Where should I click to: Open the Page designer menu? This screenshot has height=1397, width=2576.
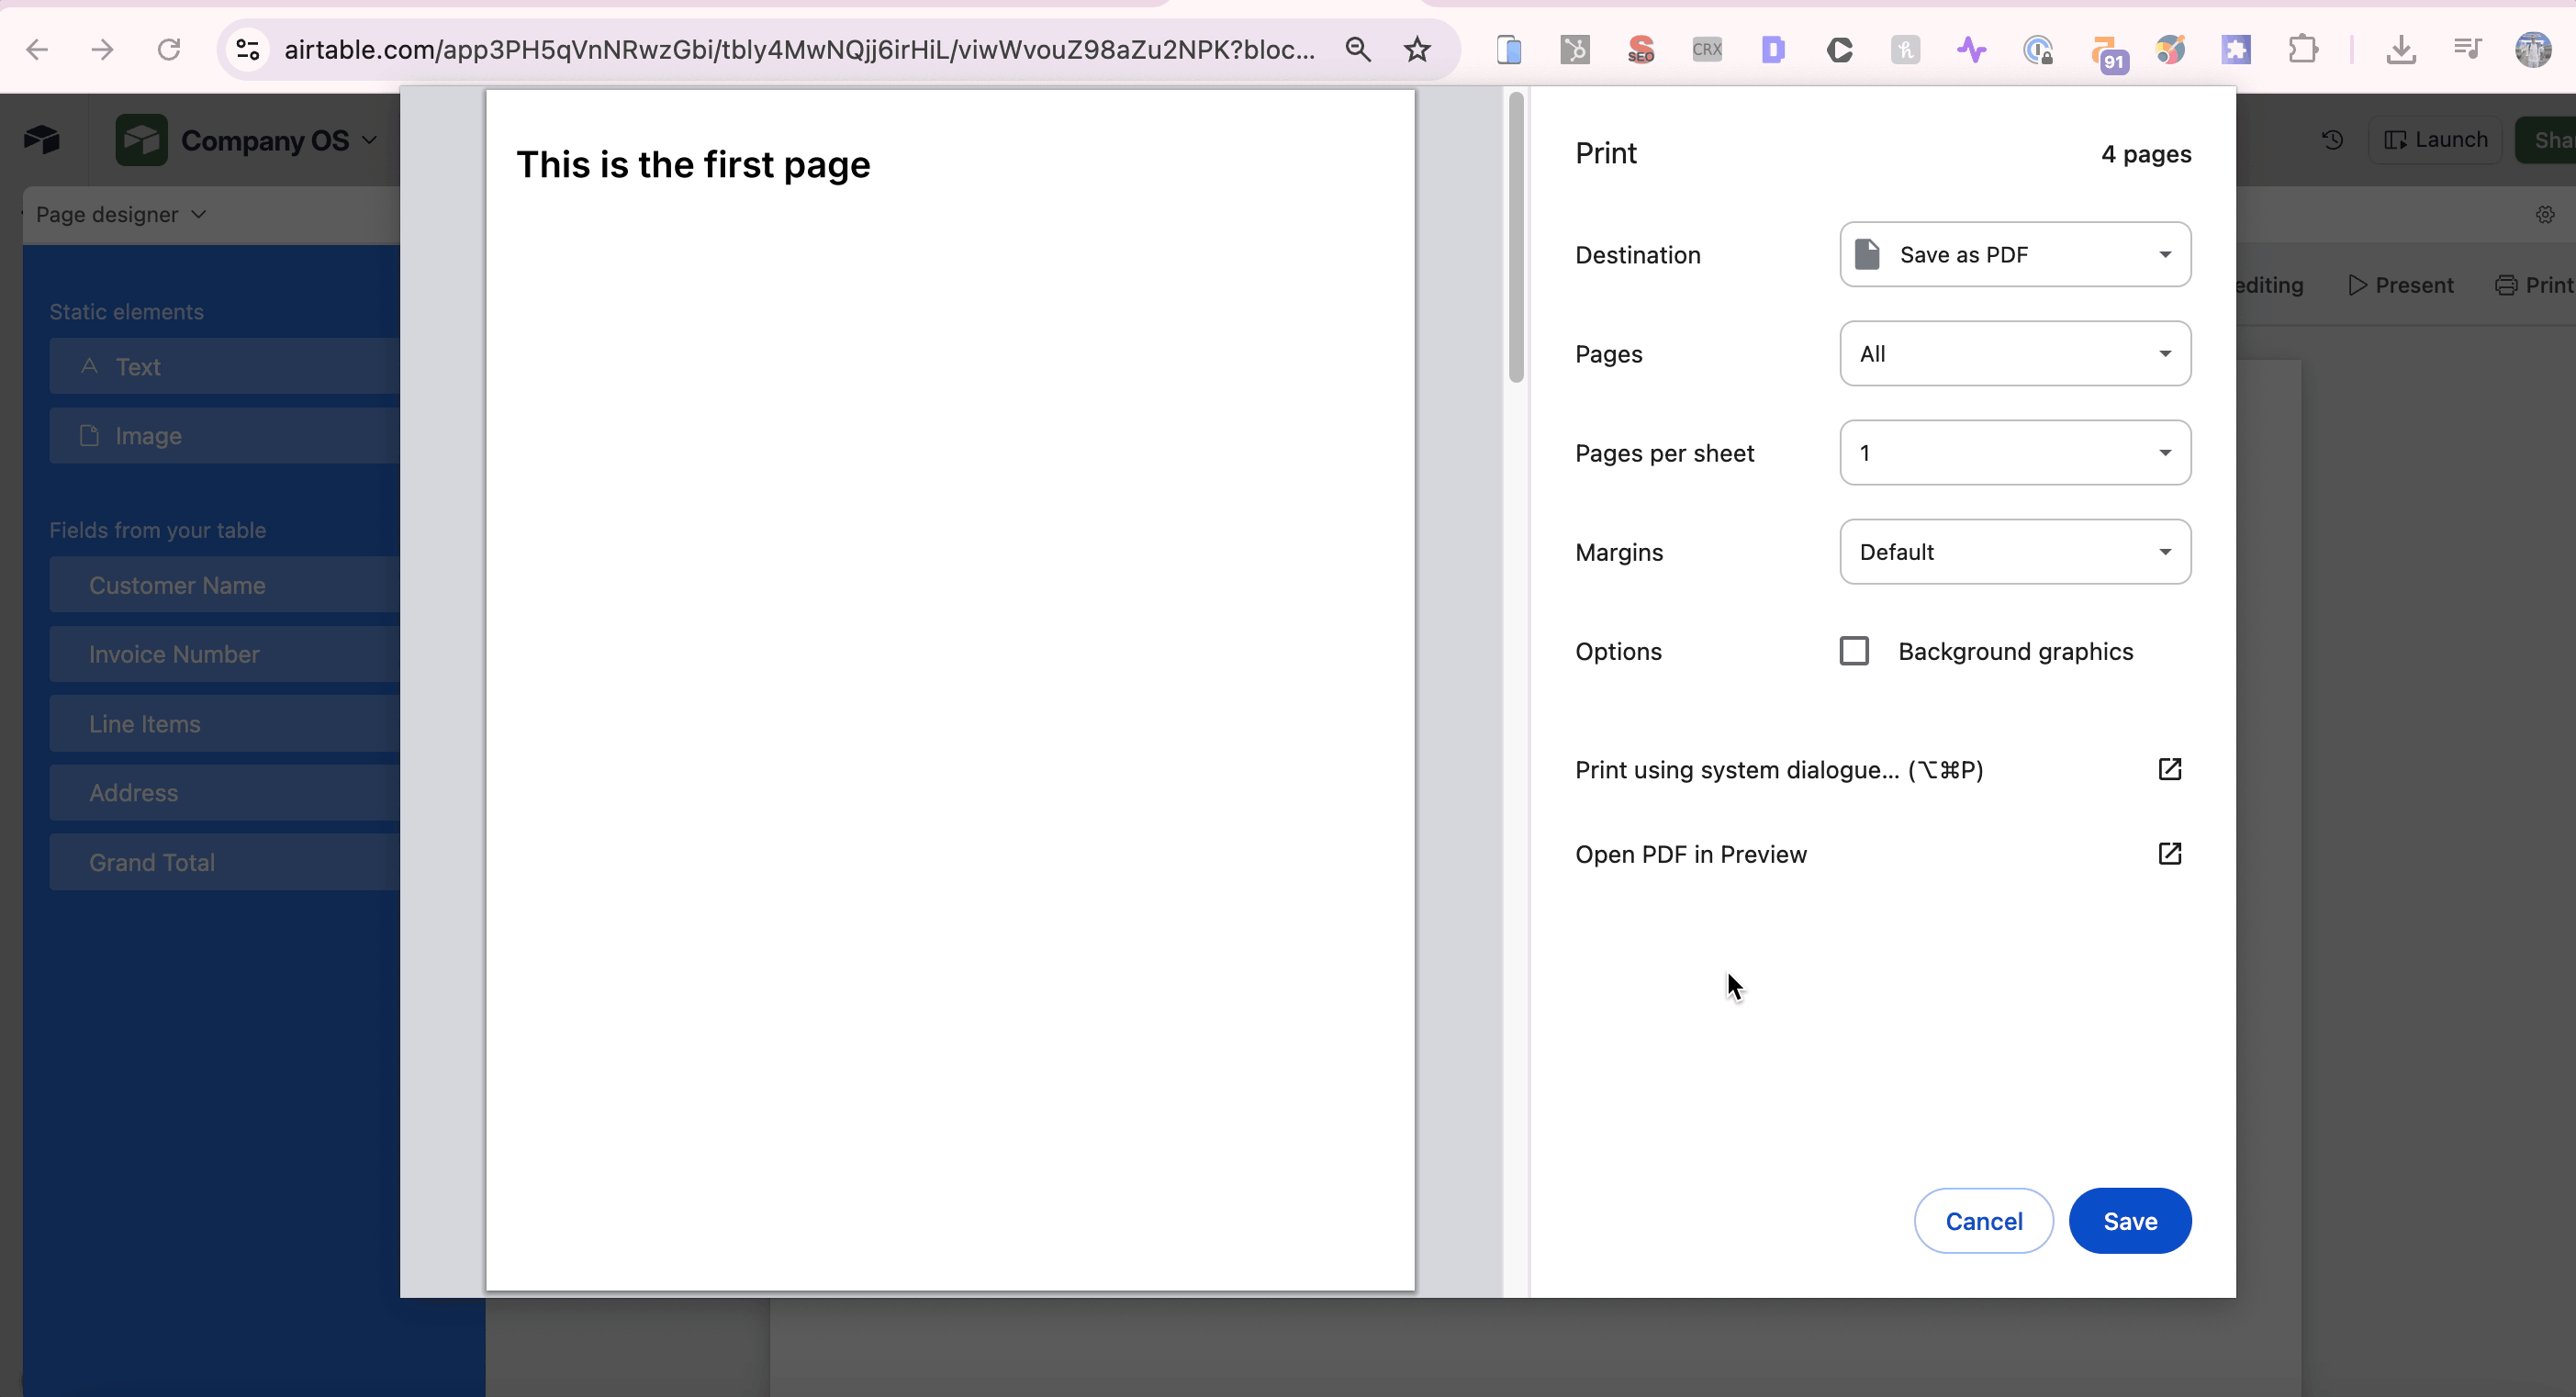tap(119, 214)
